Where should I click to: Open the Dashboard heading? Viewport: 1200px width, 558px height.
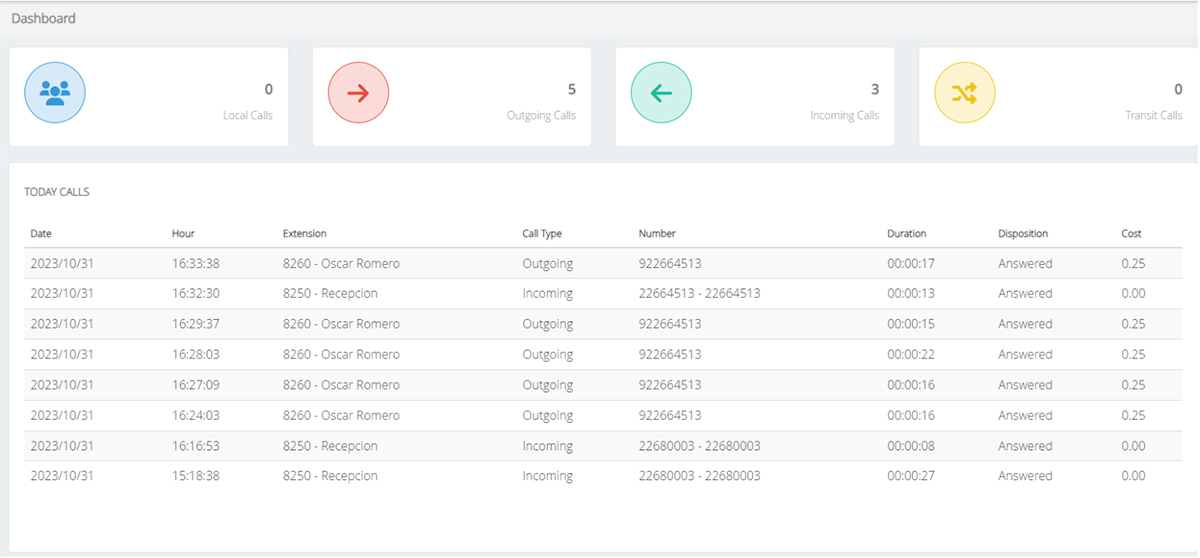pos(43,18)
